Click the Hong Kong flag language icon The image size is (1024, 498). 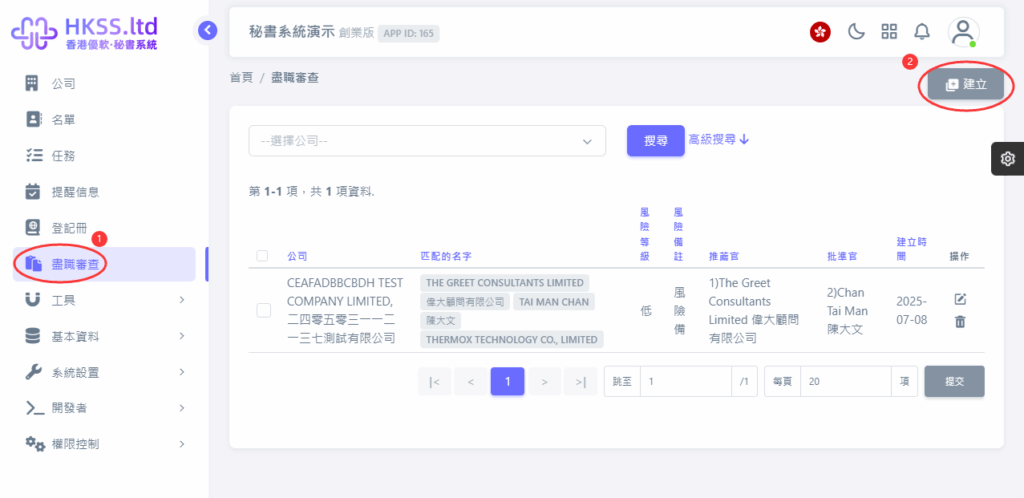(820, 32)
